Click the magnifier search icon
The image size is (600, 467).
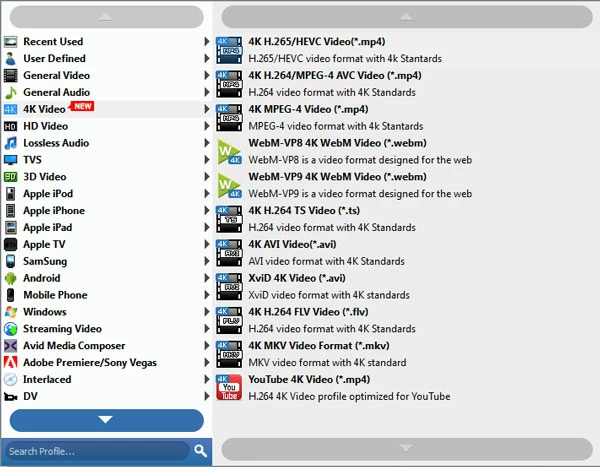[200, 451]
